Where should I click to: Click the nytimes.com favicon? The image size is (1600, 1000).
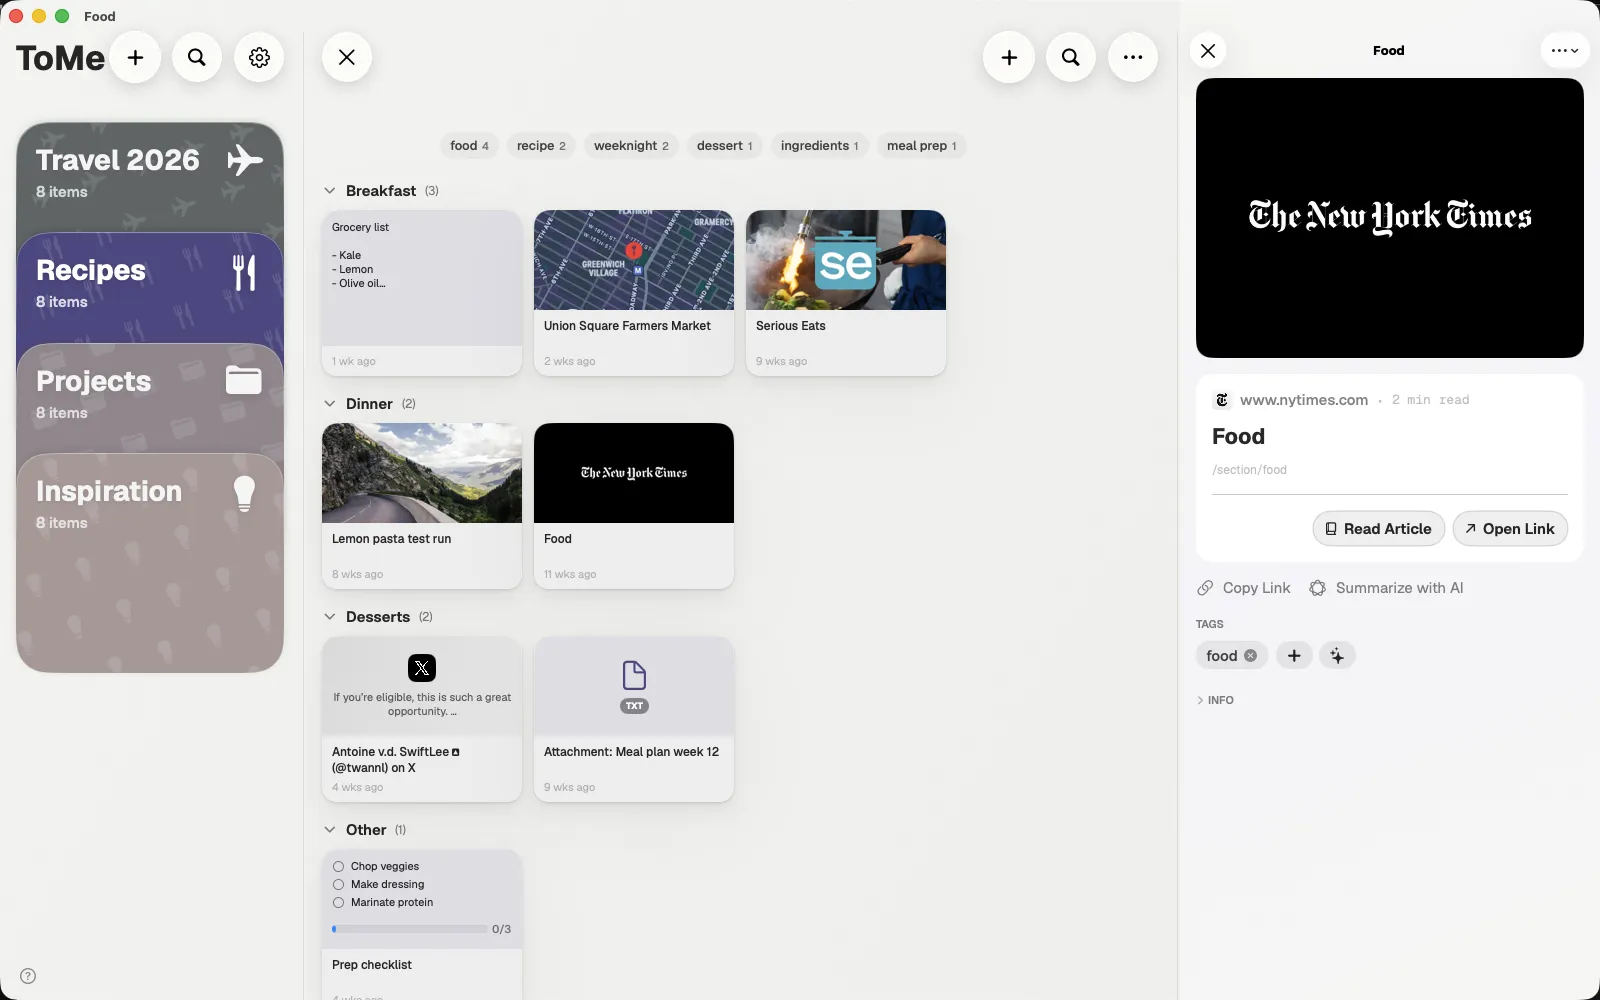[x=1222, y=400]
